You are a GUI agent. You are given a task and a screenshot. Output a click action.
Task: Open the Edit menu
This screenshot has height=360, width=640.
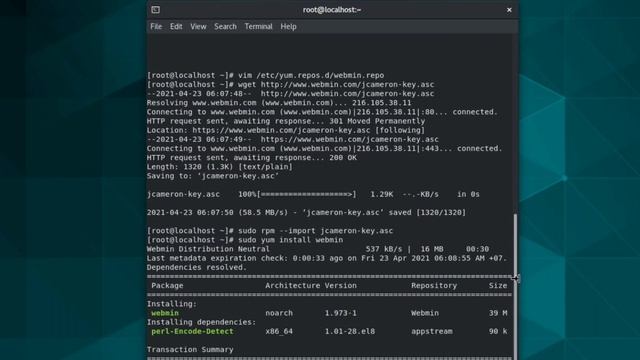click(176, 27)
